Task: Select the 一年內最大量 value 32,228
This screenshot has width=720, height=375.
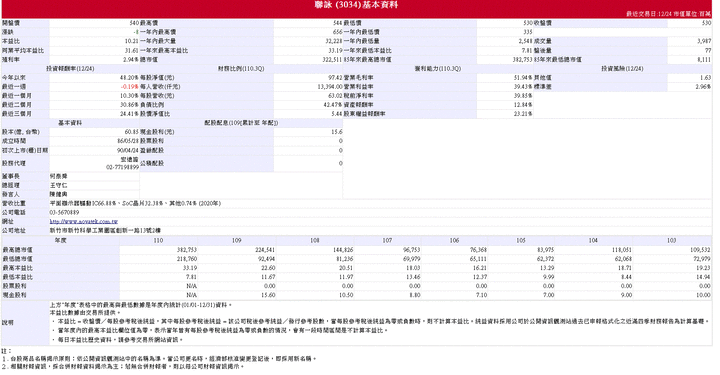Action: pyautogui.click(x=334, y=41)
